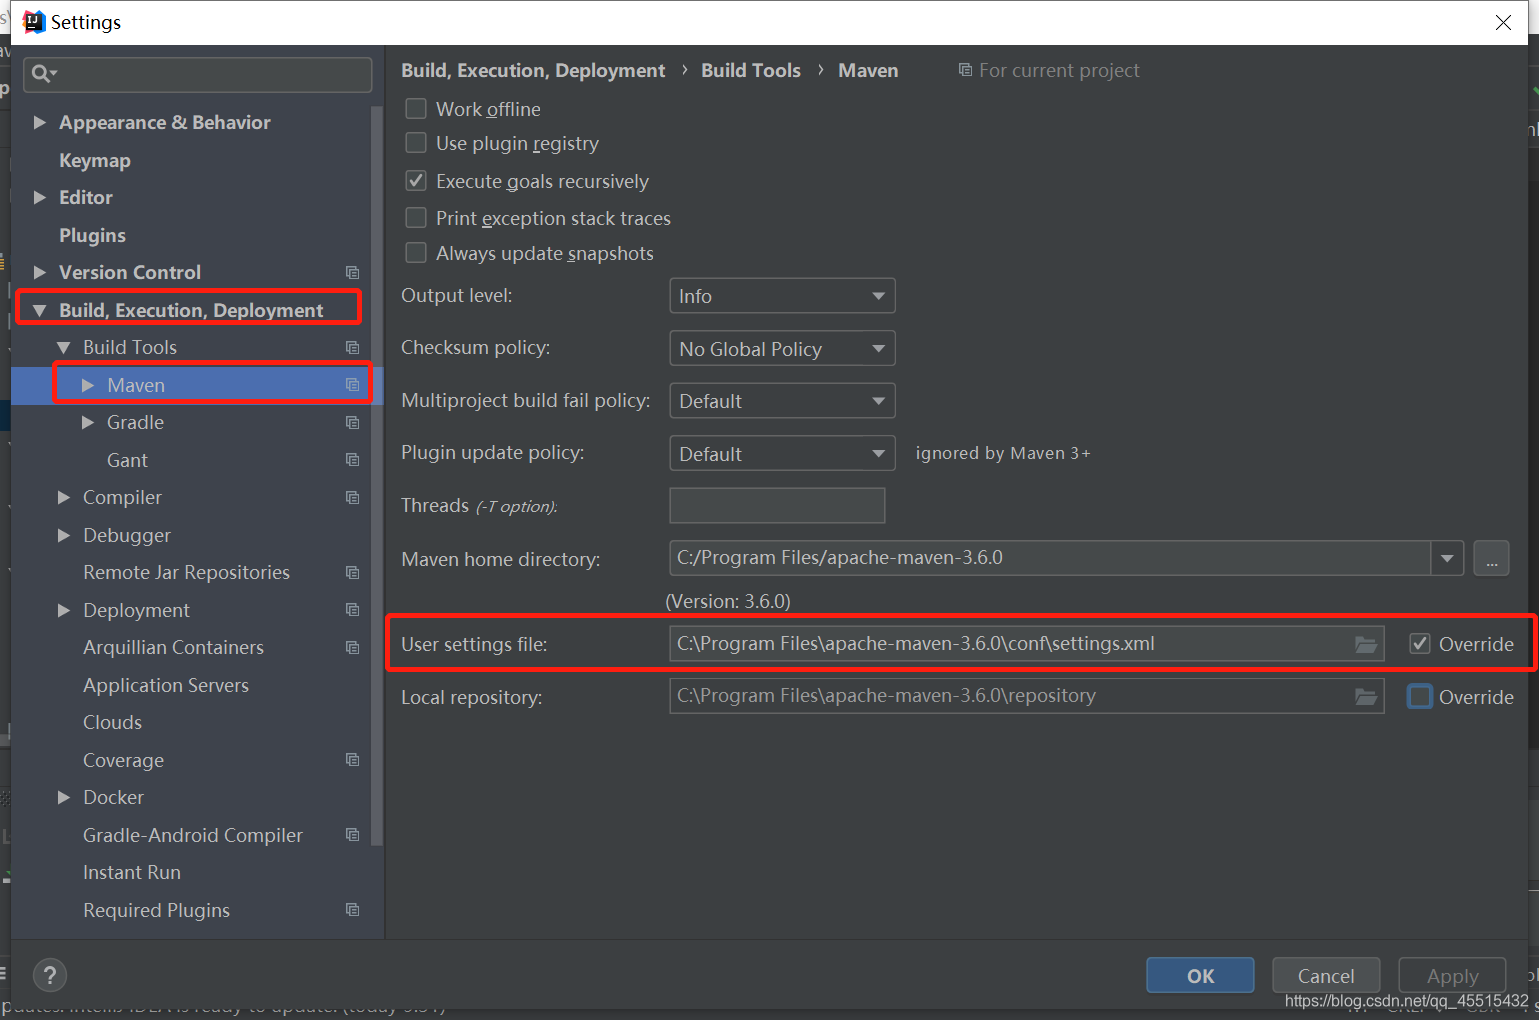Screen dimensions: 1539x1020
Task: Click the settings search input field
Action: coord(198,74)
